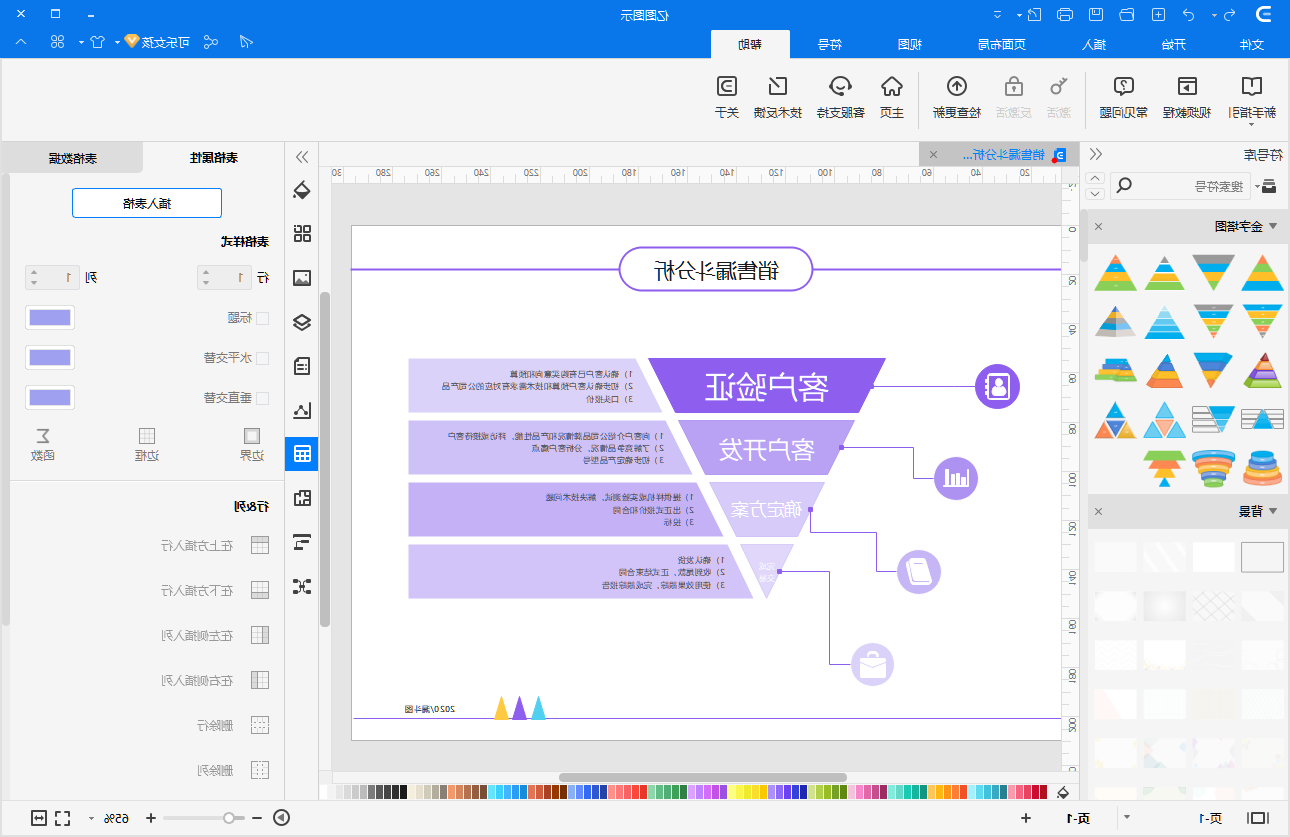Image resolution: width=1290 pixels, height=837 pixels.
Task: Collapse the ribbon with caret arrow
Action: pyautogui.click(x=23, y=42)
